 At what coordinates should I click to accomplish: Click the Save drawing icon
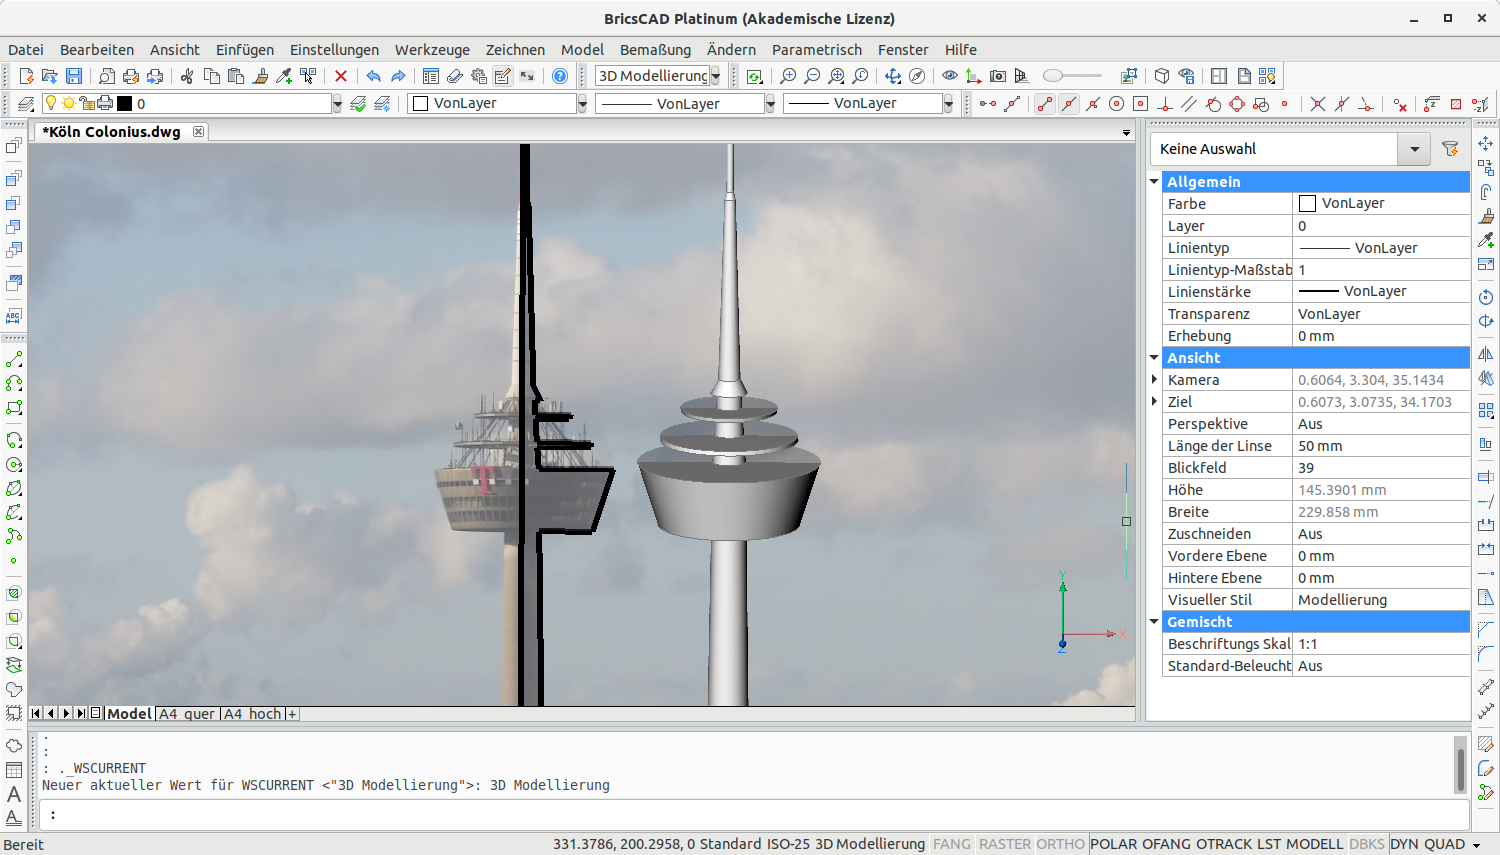click(74, 76)
